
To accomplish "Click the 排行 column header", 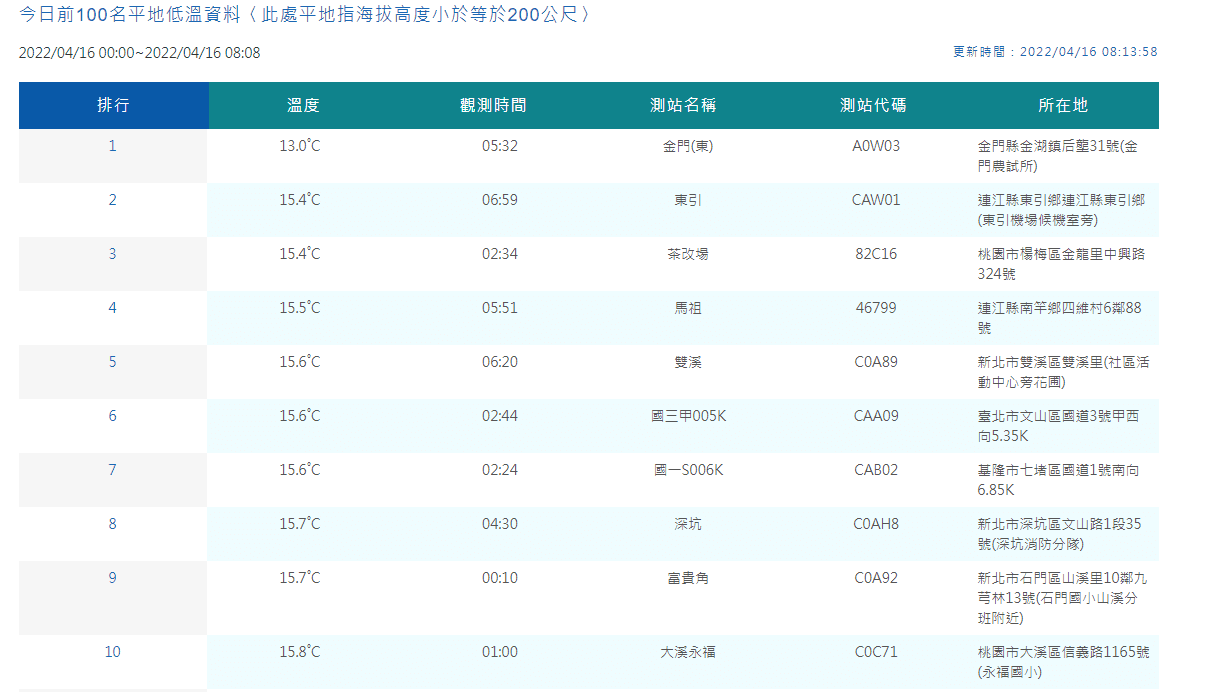I will click(x=113, y=105).
